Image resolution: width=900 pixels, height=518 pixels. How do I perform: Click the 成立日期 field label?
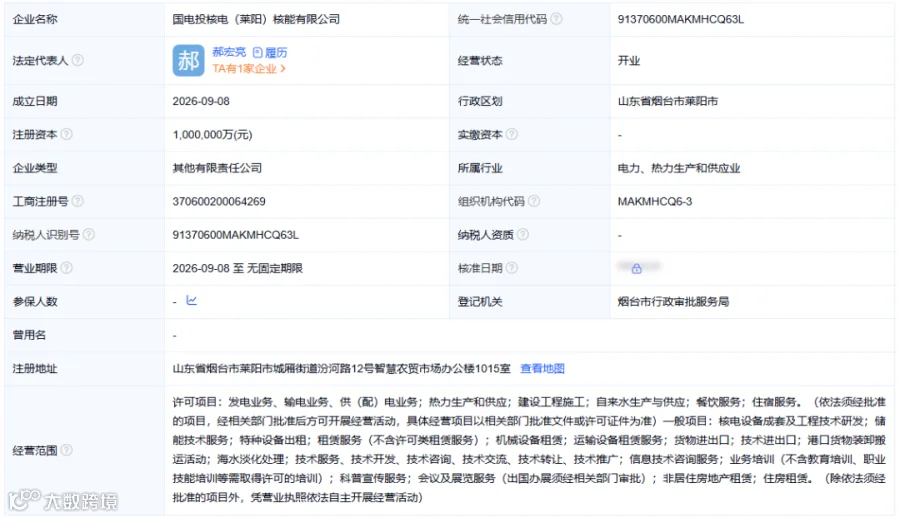(35, 101)
